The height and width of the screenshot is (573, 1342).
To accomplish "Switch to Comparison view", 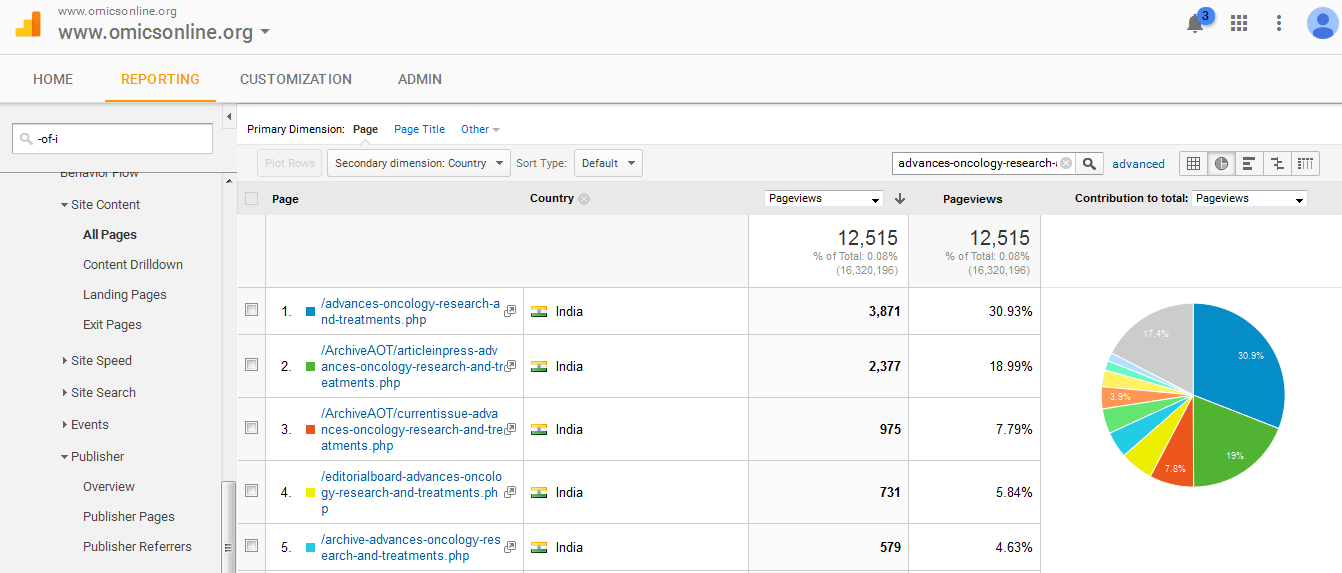I will pos(1277,163).
